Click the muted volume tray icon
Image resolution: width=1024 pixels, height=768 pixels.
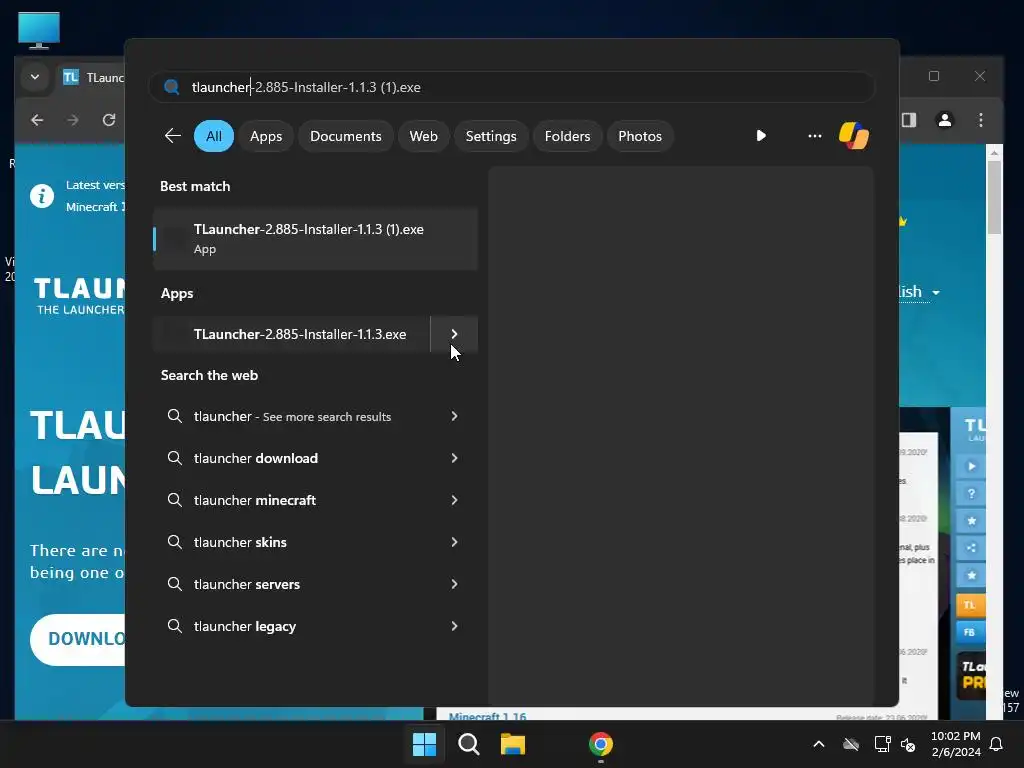coord(908,744)
